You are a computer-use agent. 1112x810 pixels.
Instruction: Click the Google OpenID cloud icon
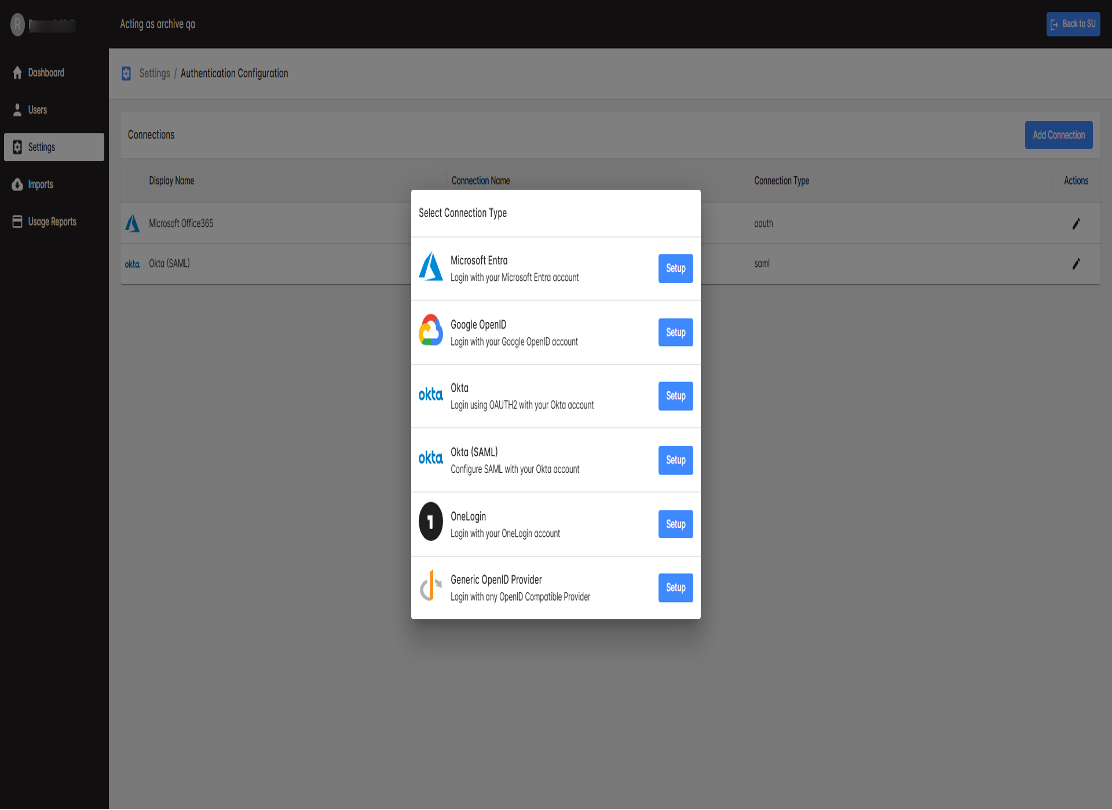tap(430, 331)
